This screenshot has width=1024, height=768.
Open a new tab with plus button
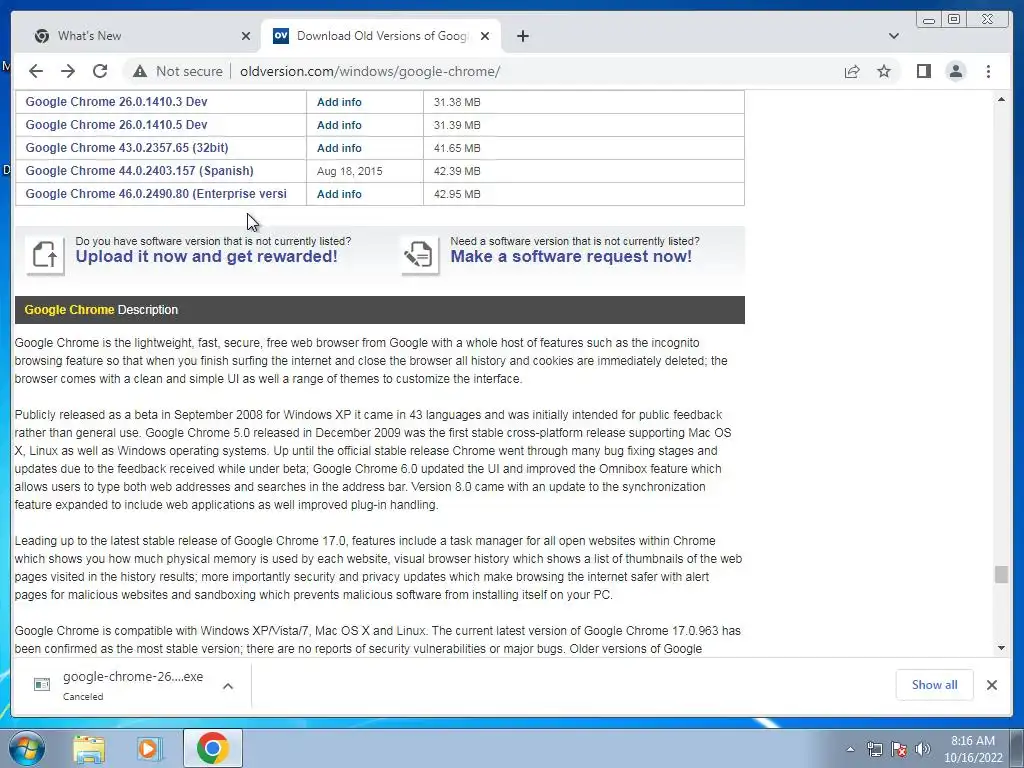pyautogui.click(x=522, y=36)
